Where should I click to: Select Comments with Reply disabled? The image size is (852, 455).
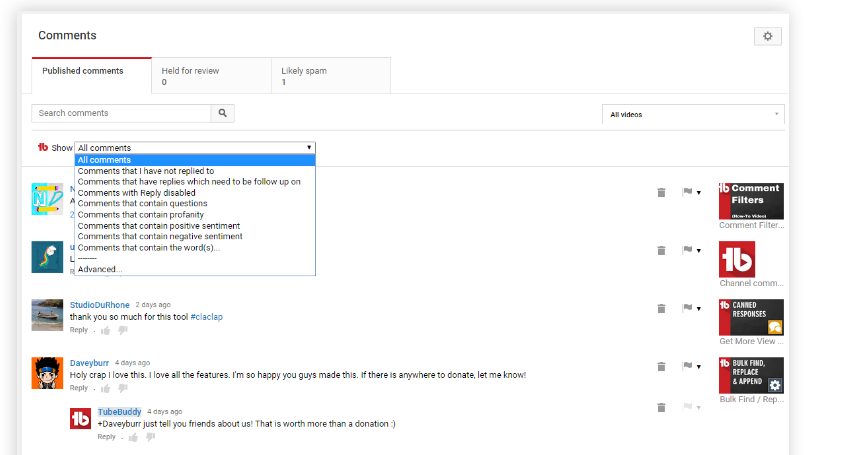(x=195, y=193)
